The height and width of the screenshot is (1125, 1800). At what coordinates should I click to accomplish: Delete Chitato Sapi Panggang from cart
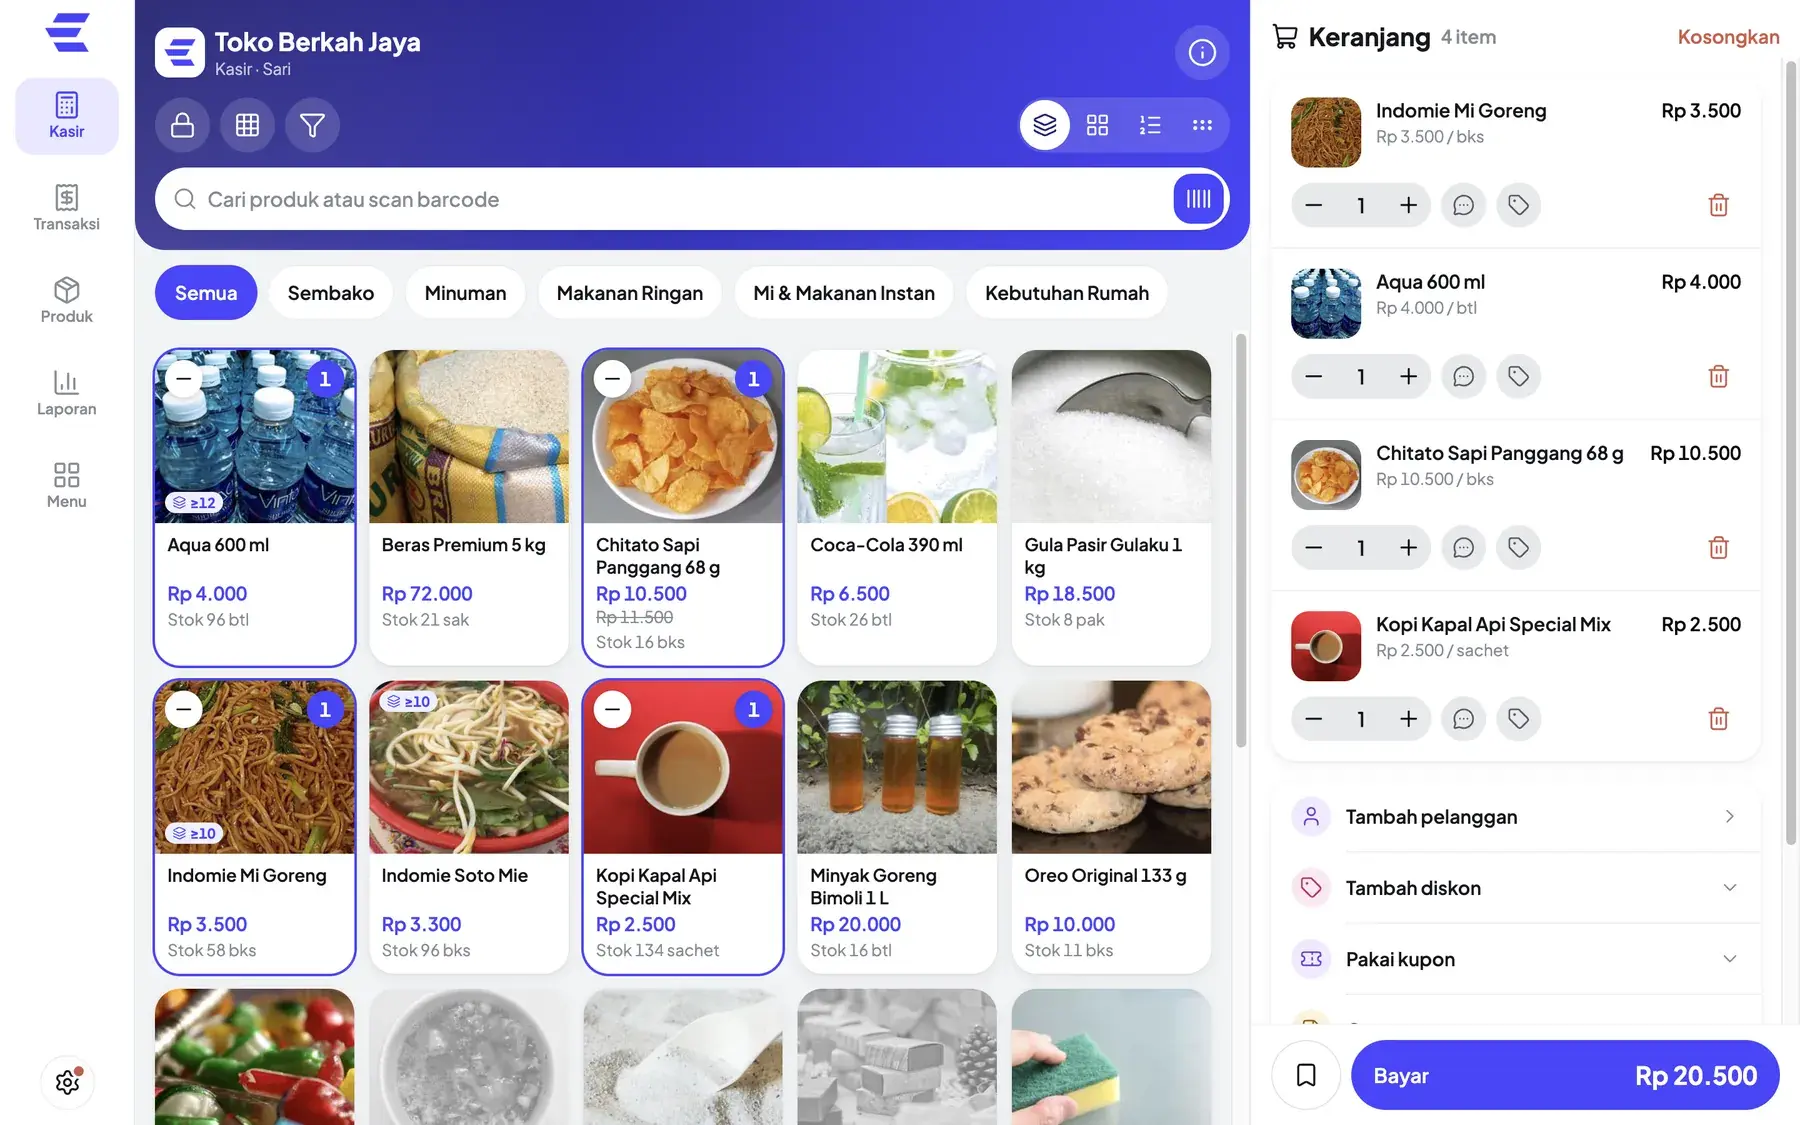click(1718, 547)
